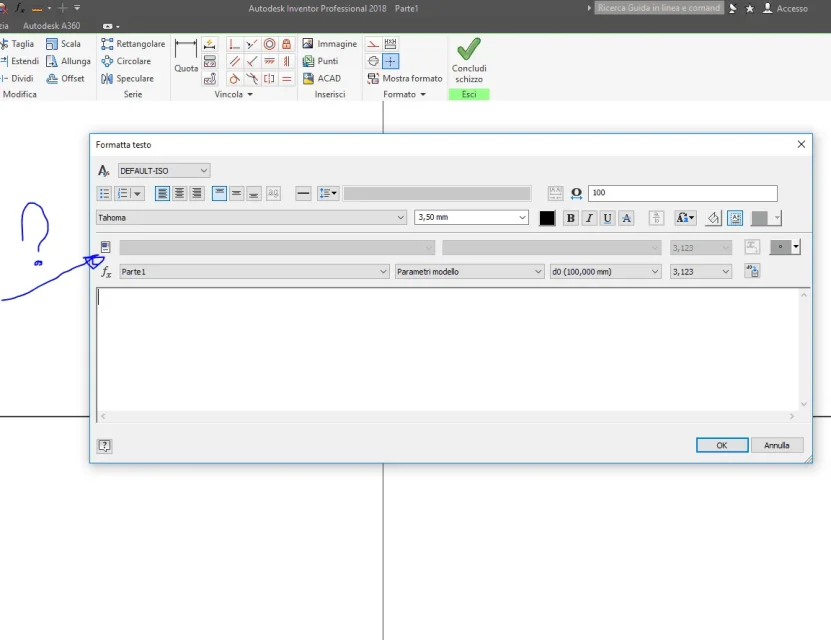Open the d0 (100,000 mm) parameter dropdown
This screenshot has width=831, height=640.
tap(605, 271)
